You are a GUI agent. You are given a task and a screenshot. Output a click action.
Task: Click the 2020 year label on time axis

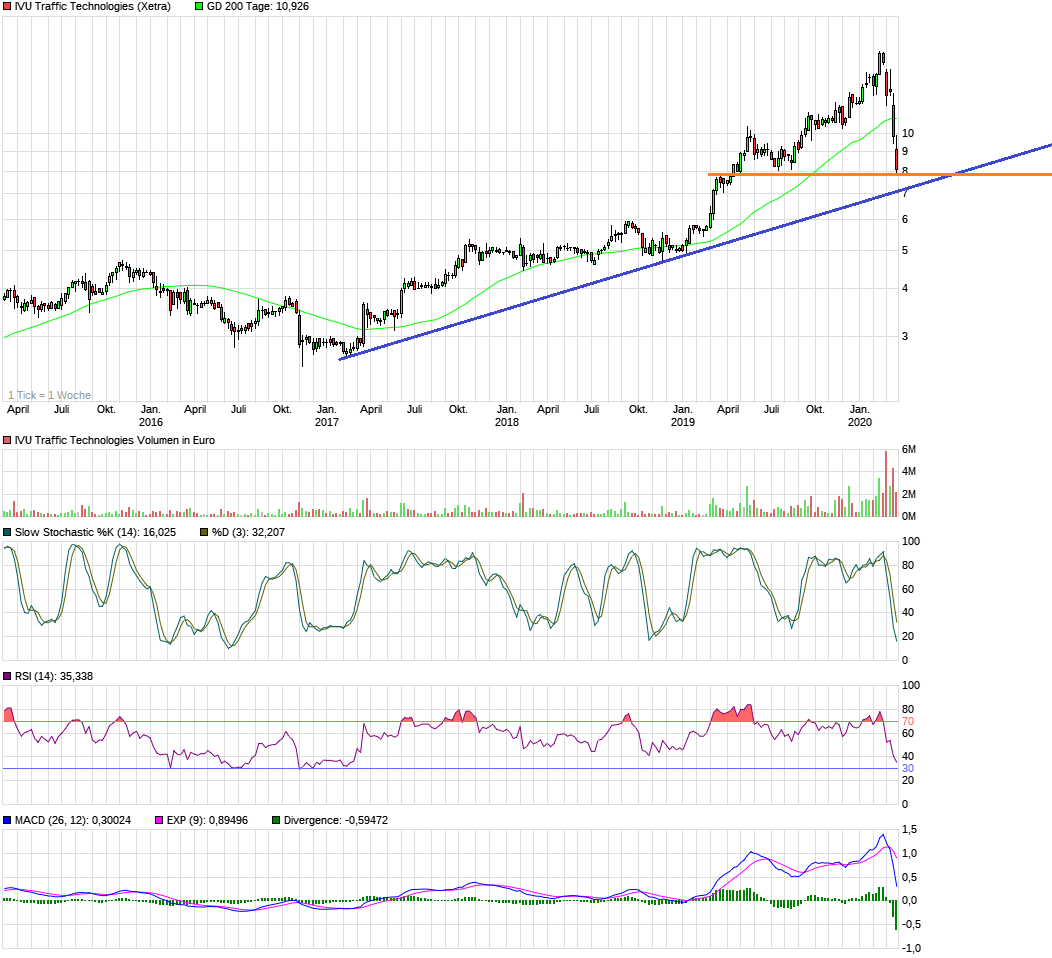pyautogui.click(x=859, y=423)
